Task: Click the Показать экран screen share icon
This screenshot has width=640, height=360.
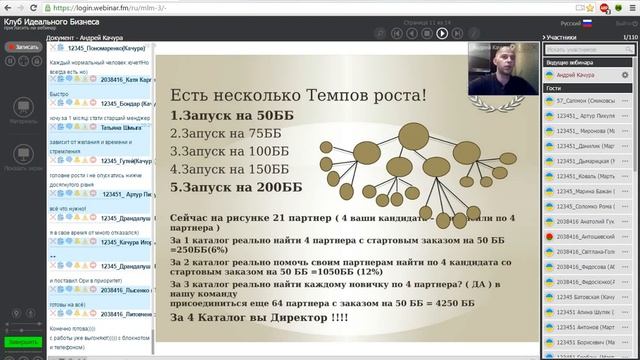Action: 23,154
